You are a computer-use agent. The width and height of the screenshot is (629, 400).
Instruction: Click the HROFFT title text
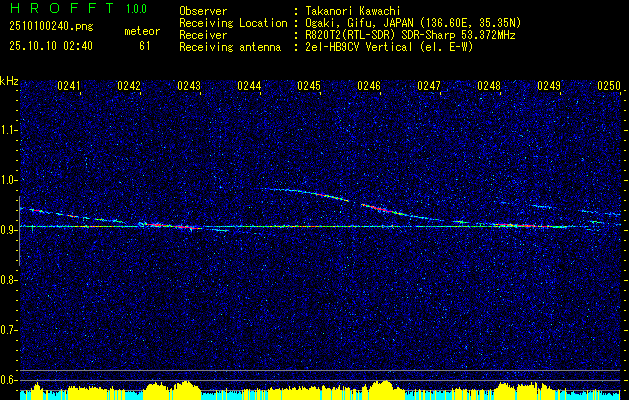[62, 8]
